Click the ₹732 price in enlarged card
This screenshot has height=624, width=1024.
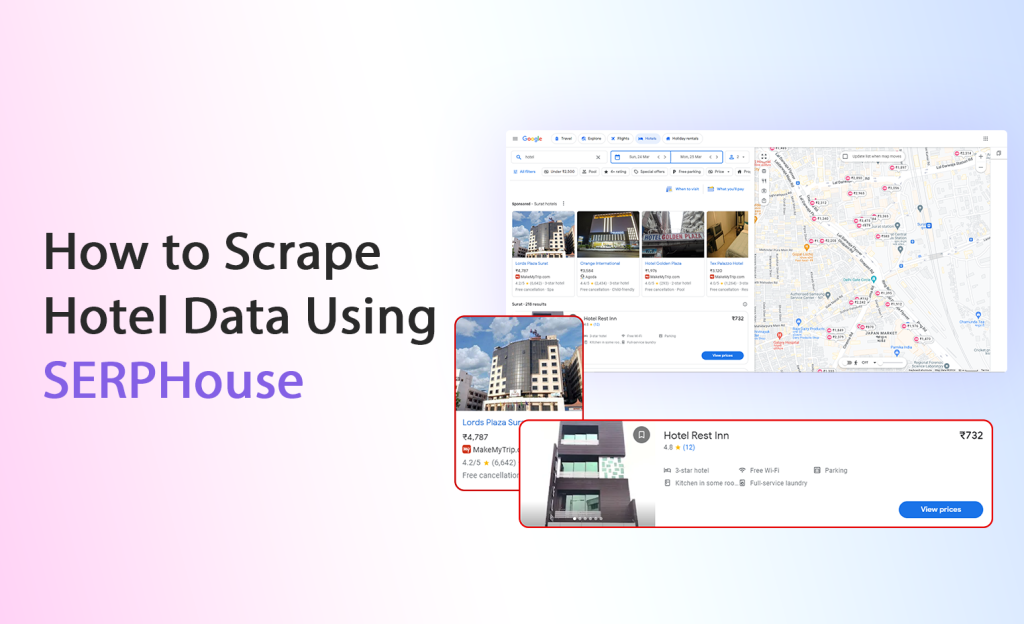tap(970, 435)
